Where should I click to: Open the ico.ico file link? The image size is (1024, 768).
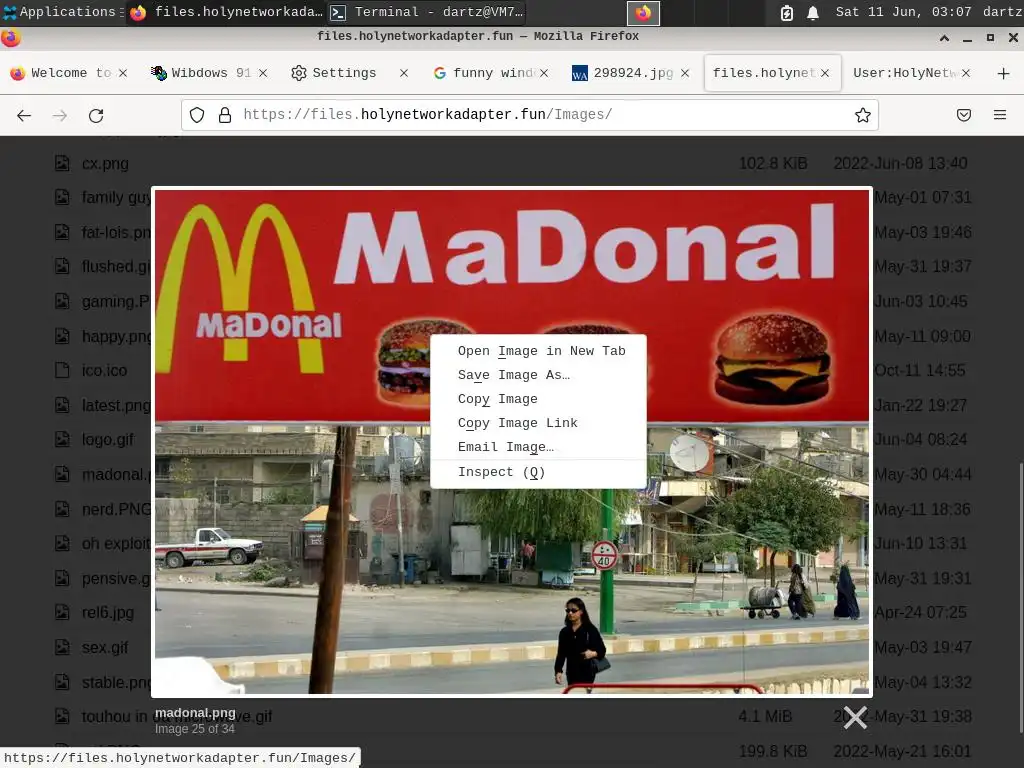point(104,370)
